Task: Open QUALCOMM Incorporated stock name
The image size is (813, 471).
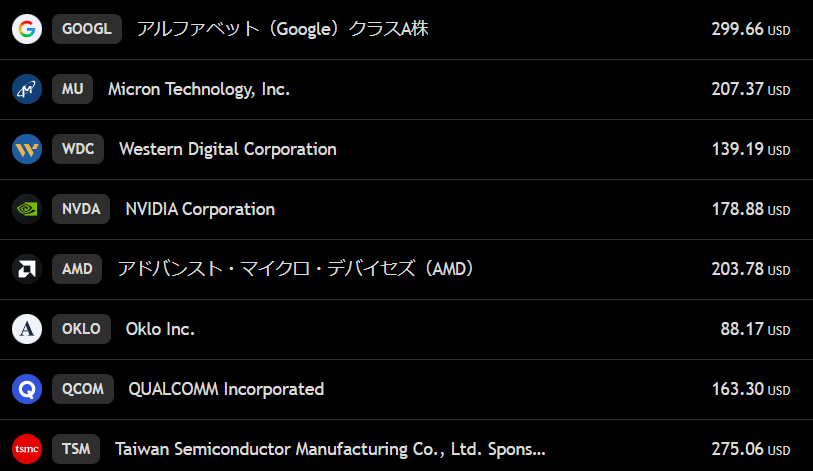Action: click(226, 389)
